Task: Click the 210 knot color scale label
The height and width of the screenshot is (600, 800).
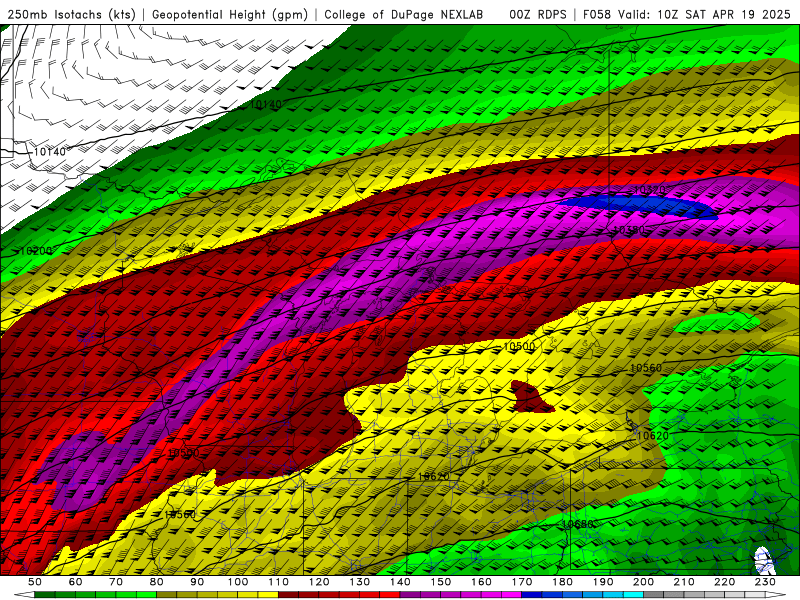Action: tap(684, 582)
